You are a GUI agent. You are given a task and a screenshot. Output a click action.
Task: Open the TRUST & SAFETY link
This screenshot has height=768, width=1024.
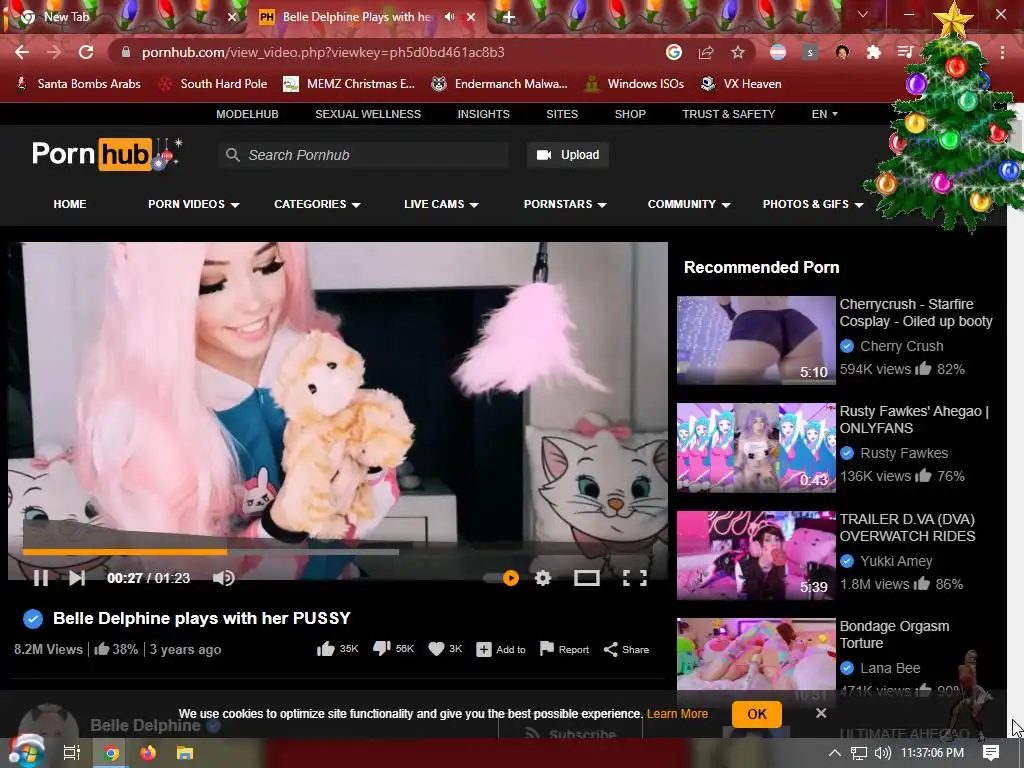[x=729, y=114]
